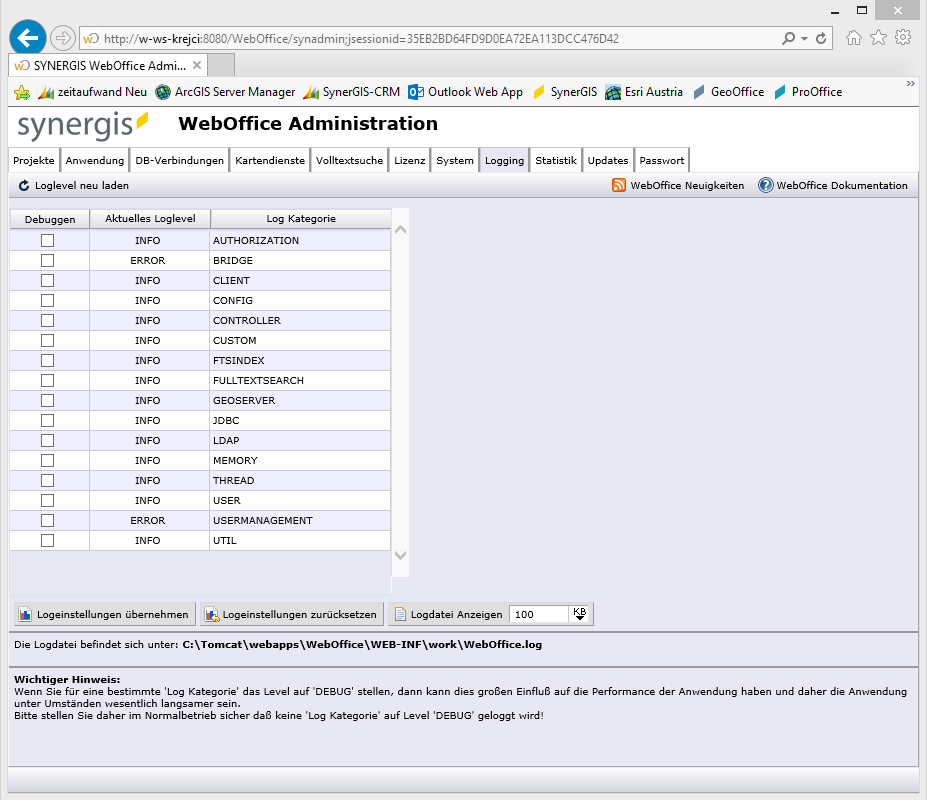The width and height of the screenshot is (927, 800).
Task: Expand the KB size stepper arrow
Action: coord(581,614)
